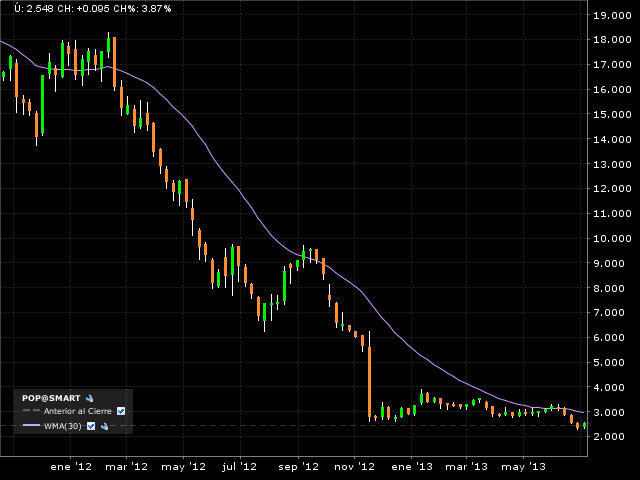Click the 'Anterior al Cierre' legend label
The width and height of the screenshot is (640, 480).
(x=78, y=411)
